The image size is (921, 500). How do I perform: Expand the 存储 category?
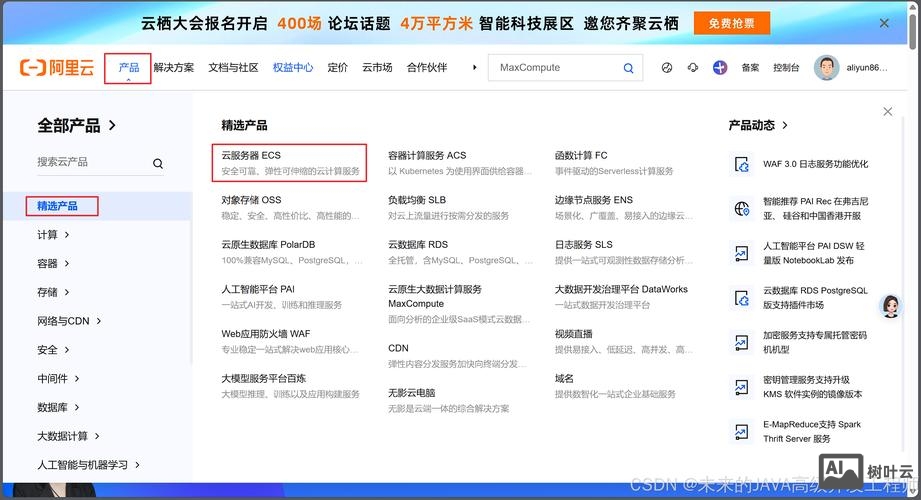click(x=53, y=292)
